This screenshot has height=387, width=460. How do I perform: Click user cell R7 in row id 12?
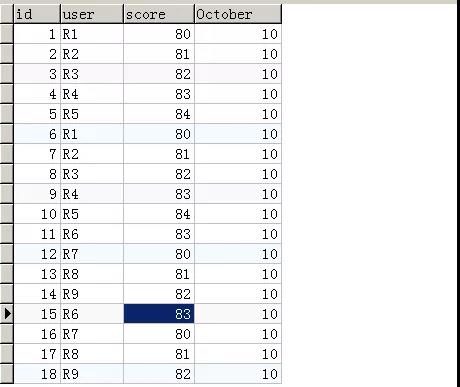pos(92,254)
